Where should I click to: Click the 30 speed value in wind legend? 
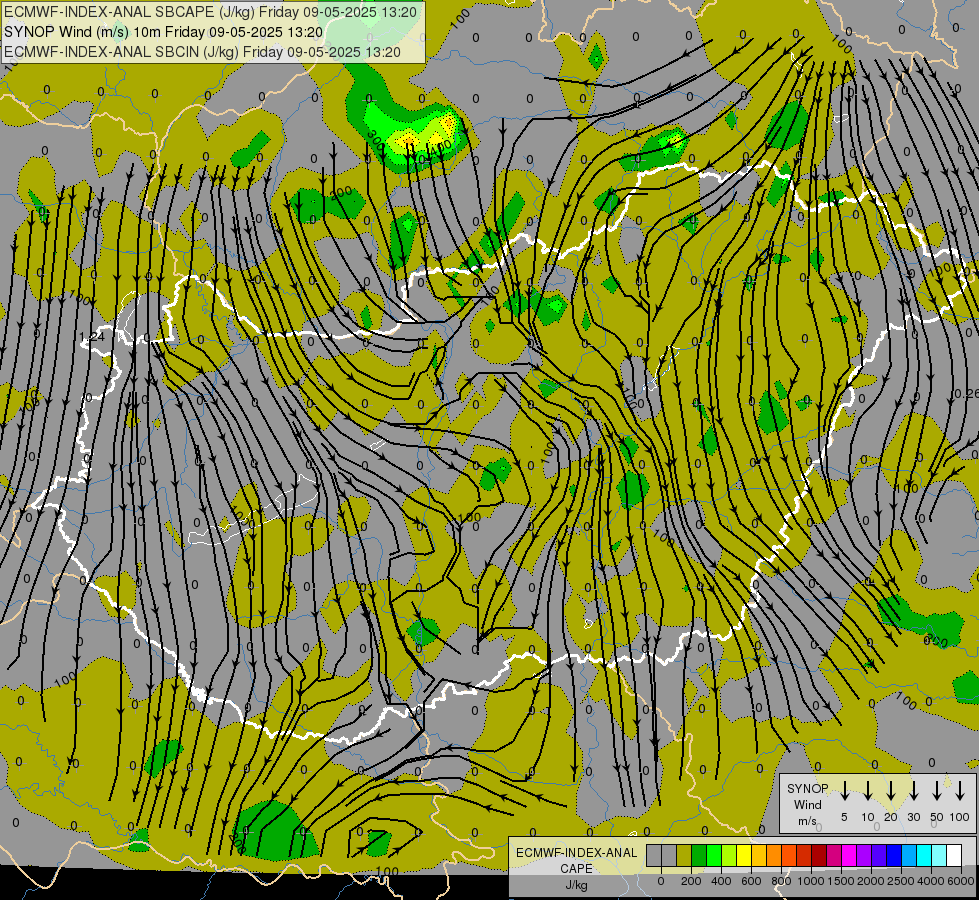pos(914,817)
